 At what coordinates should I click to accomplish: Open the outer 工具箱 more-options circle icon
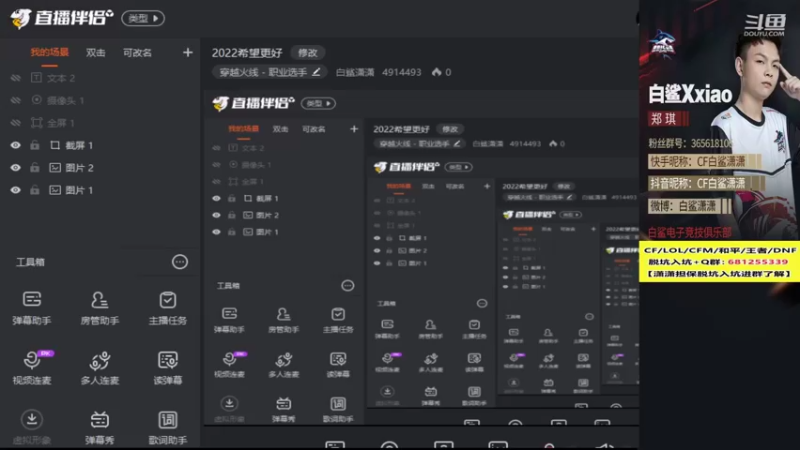180,262
